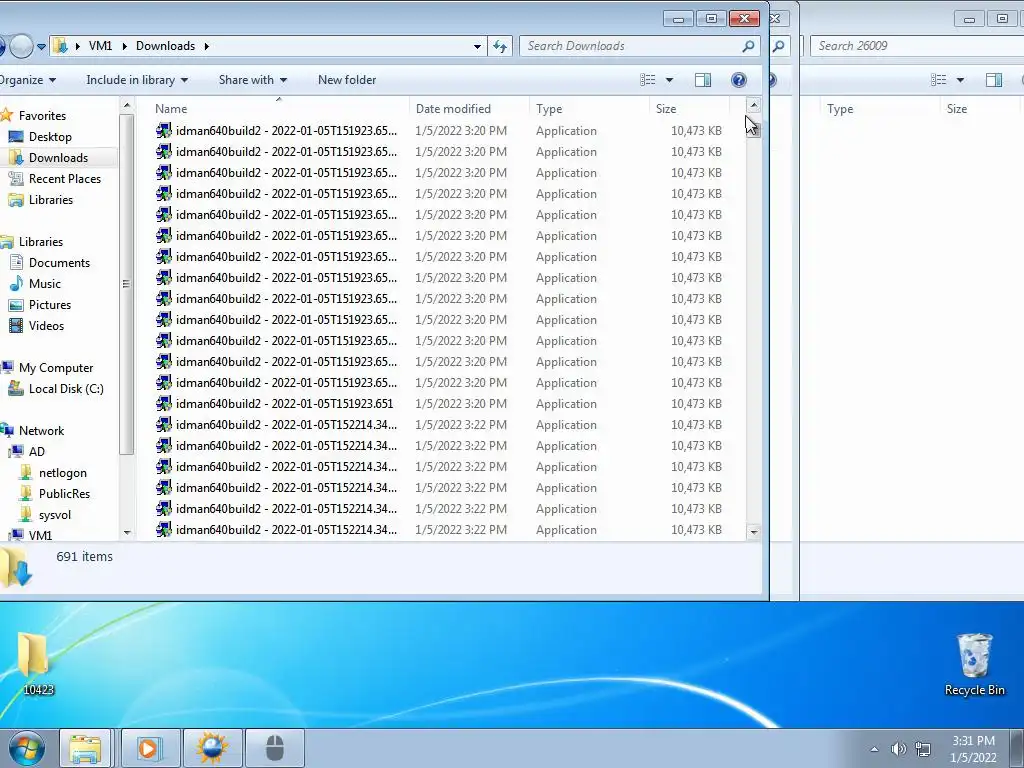
Task: Open the mouse application in taskbar
Action: click(x=275, y=748)
